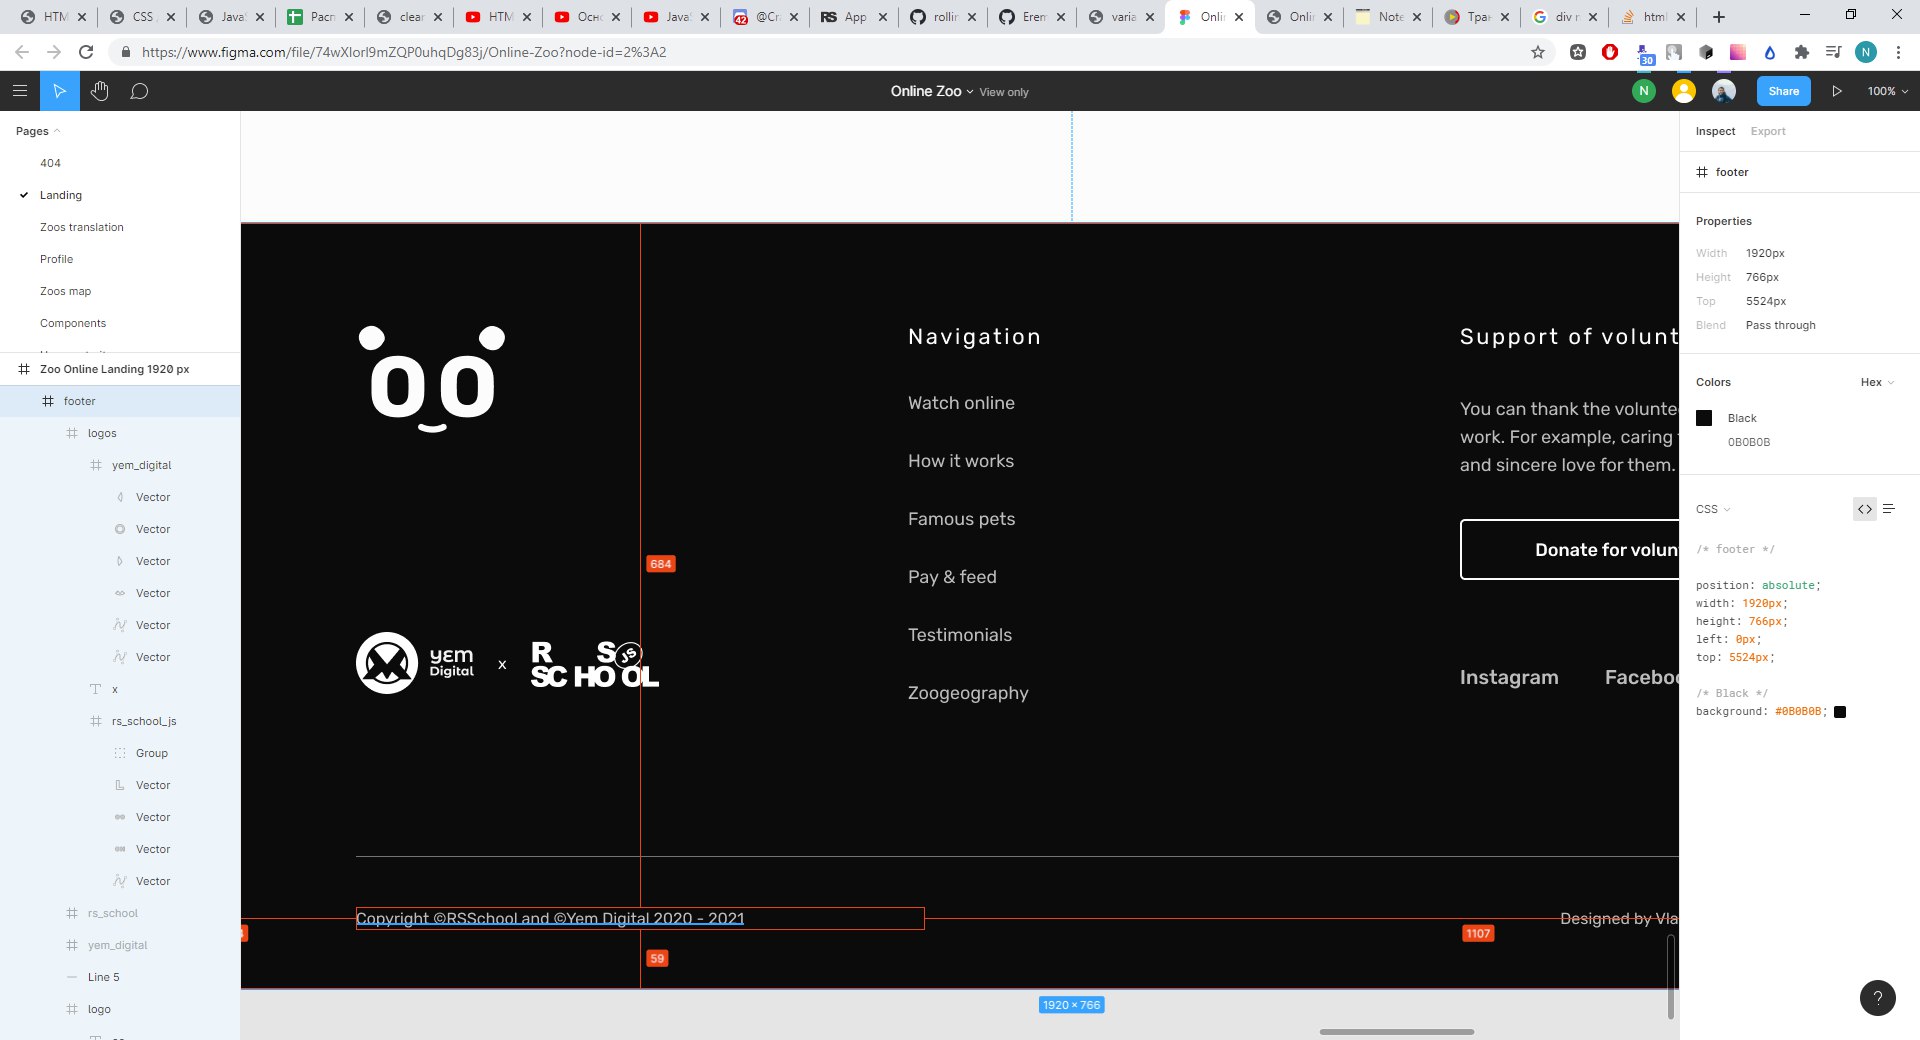The height and width of the screenshot is (1040, 1920).
Task: Click Zoogeography navigation text
Action: point(968,693)
